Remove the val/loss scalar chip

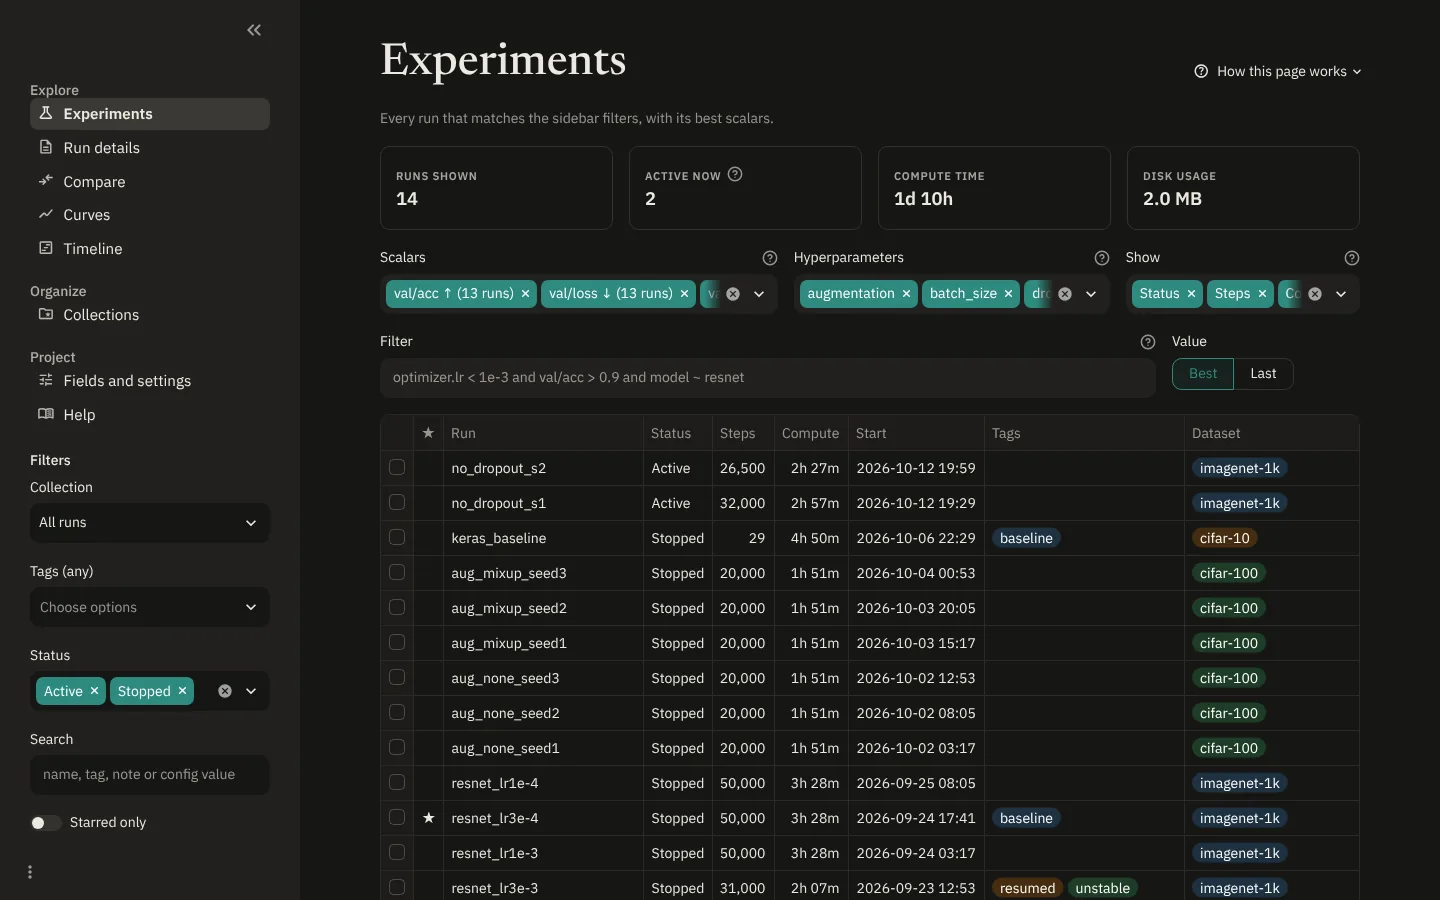(685, 294)
